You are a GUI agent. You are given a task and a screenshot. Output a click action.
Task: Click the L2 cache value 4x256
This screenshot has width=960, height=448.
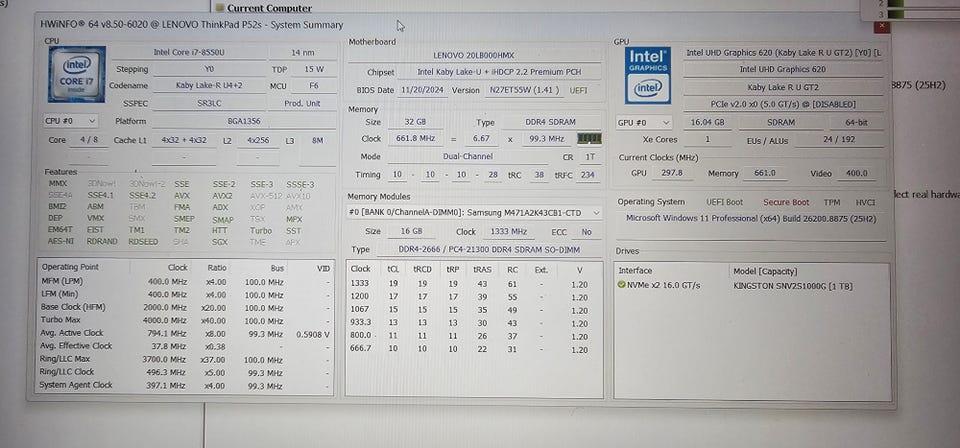click(x=258, y=140)
